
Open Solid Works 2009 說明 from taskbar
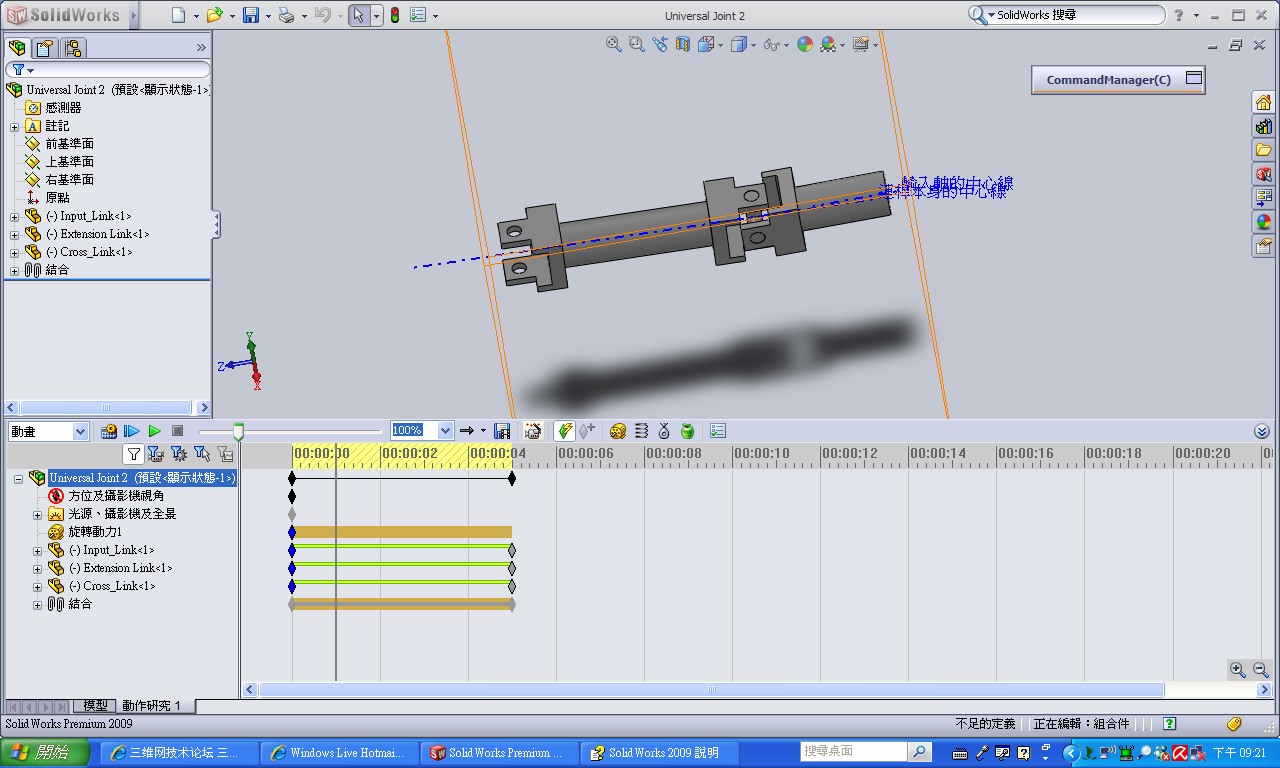pyautogui.click(x=658, y=752)
